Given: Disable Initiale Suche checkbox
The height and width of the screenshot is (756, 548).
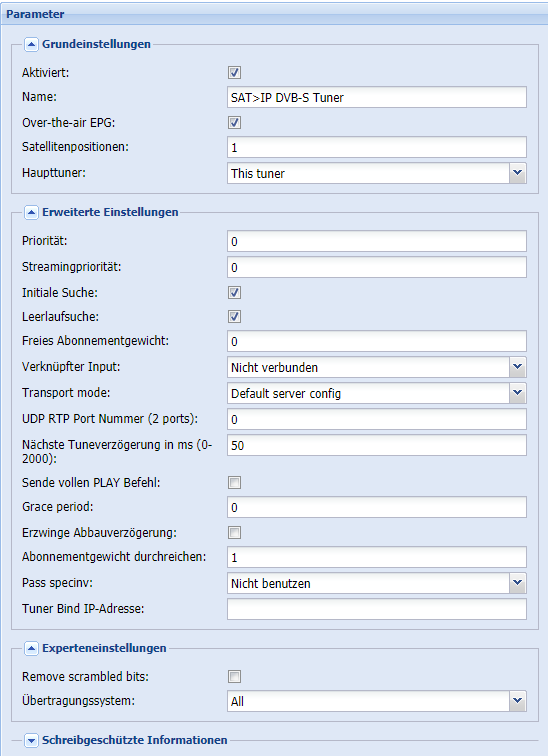Looking at the screenshot, I should tap(234, 293).
